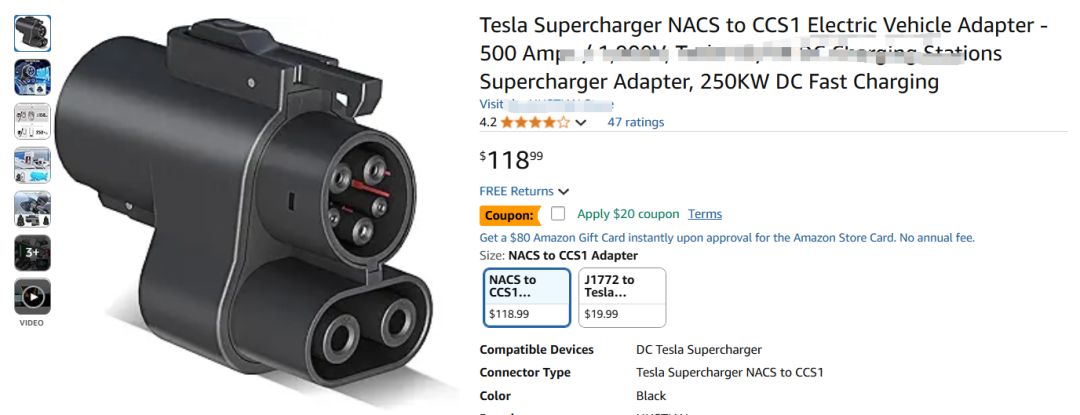Viewport: 1080px width, 415px height.
Task: Display the fifth product image thumbnail
Action: pyautogui.click(x=32, y=209)
